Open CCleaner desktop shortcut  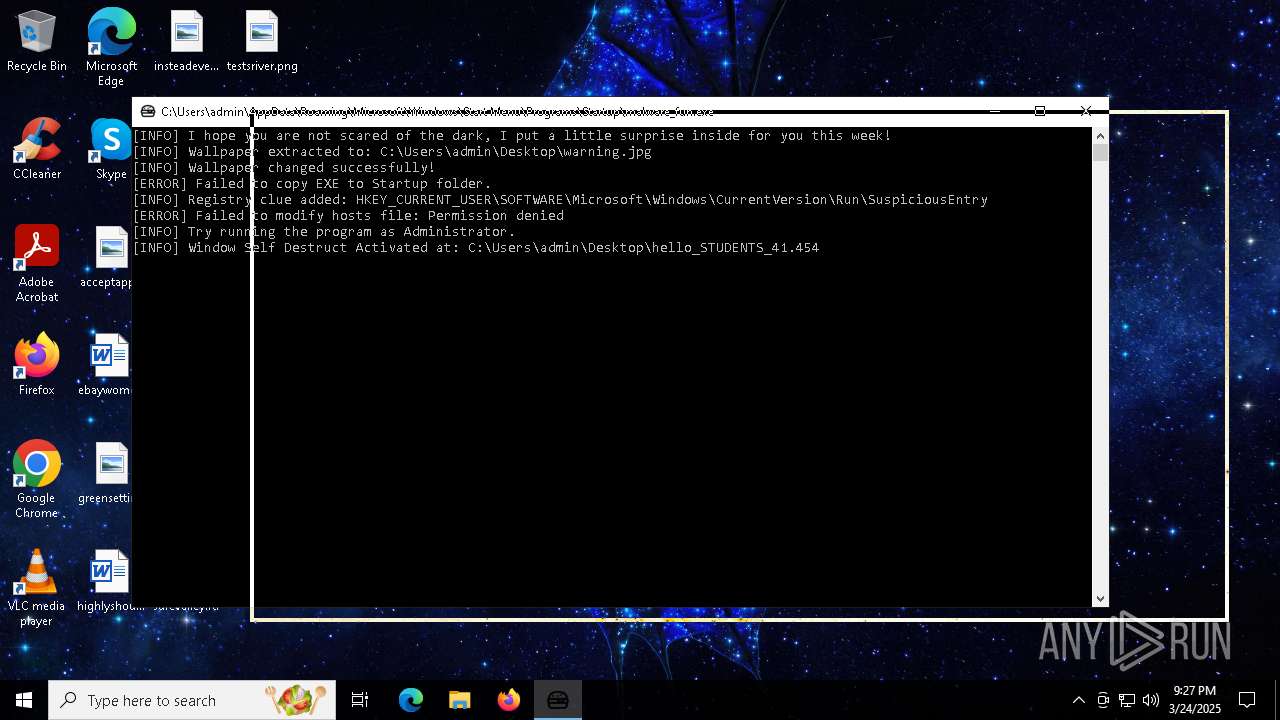[37, 150]
